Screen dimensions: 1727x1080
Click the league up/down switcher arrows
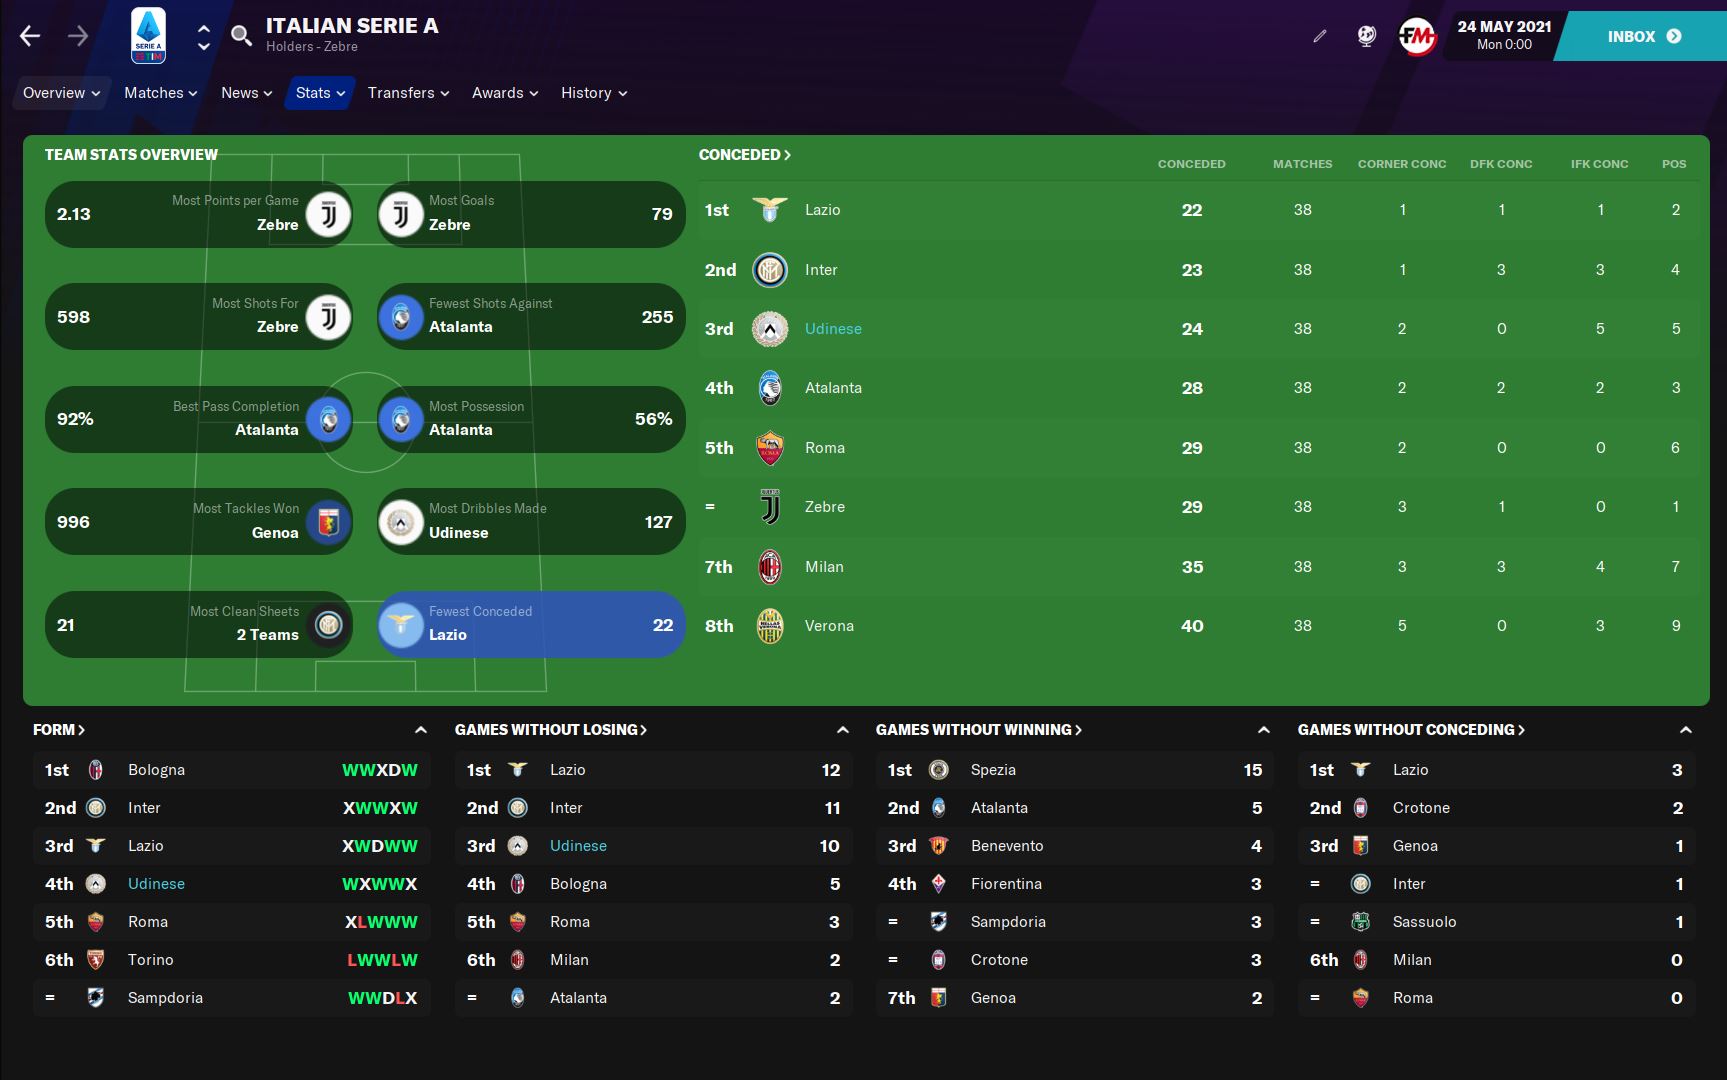pyautogui.click(x=204, y=37)
